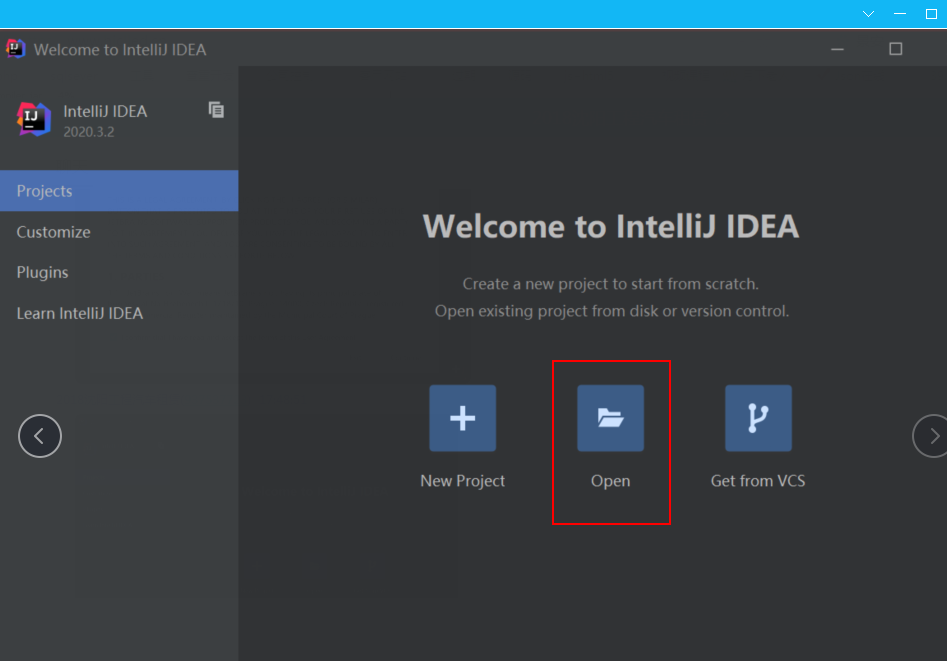Click the copy icon next to IntelliJ IDEA
This screenshot has width=947, height=661.
pyautogui.click(x=216, y=110)
